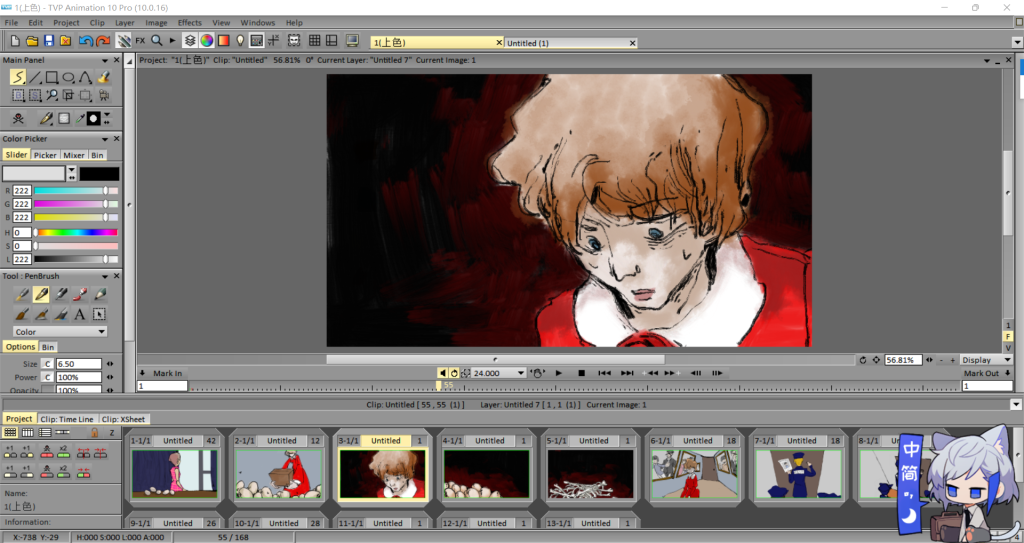This screenshot has height=543, width=1024.
Task: Click the undo arrow in toolbar
Action: click(86, 41)
